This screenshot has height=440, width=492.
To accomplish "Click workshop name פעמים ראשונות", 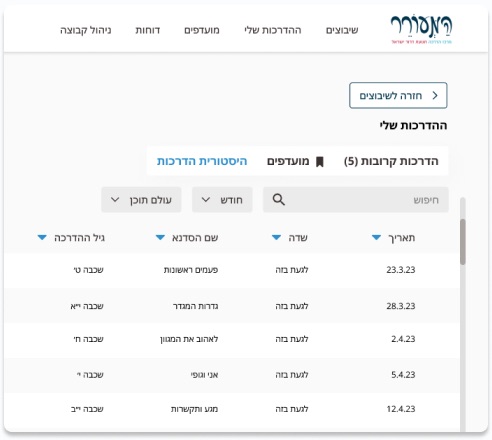I will (x=191, y=270).
